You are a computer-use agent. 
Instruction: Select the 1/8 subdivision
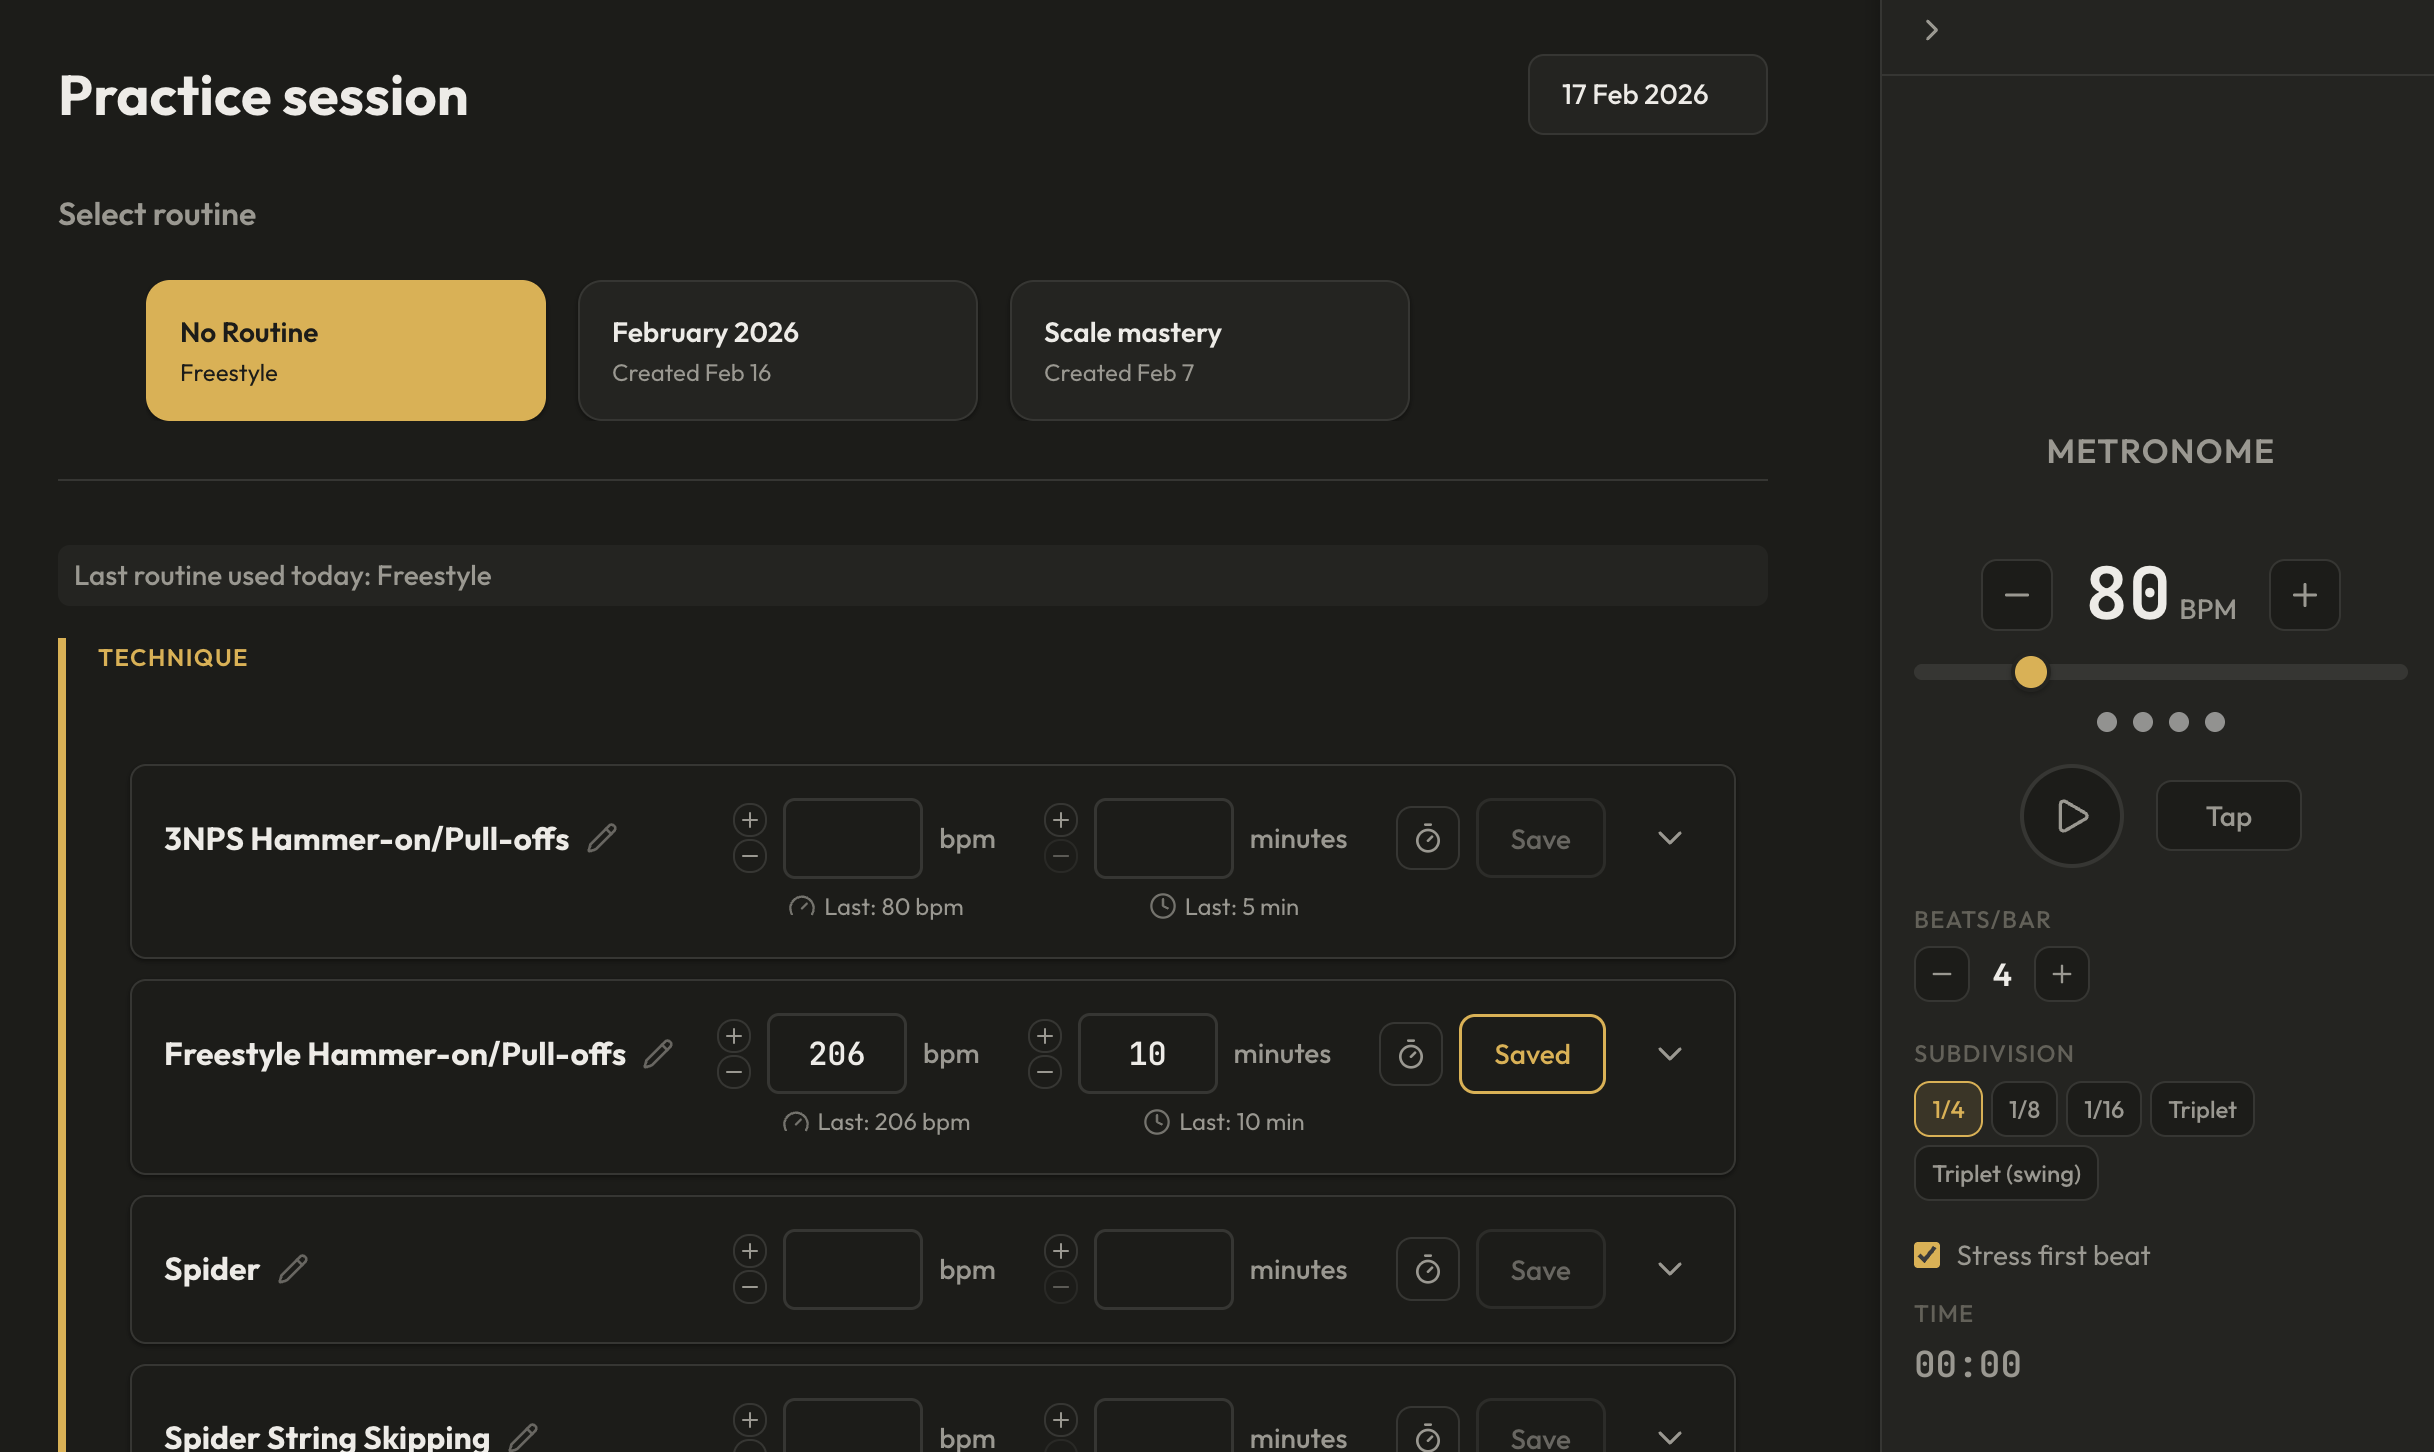(x=2024, y=1109)
